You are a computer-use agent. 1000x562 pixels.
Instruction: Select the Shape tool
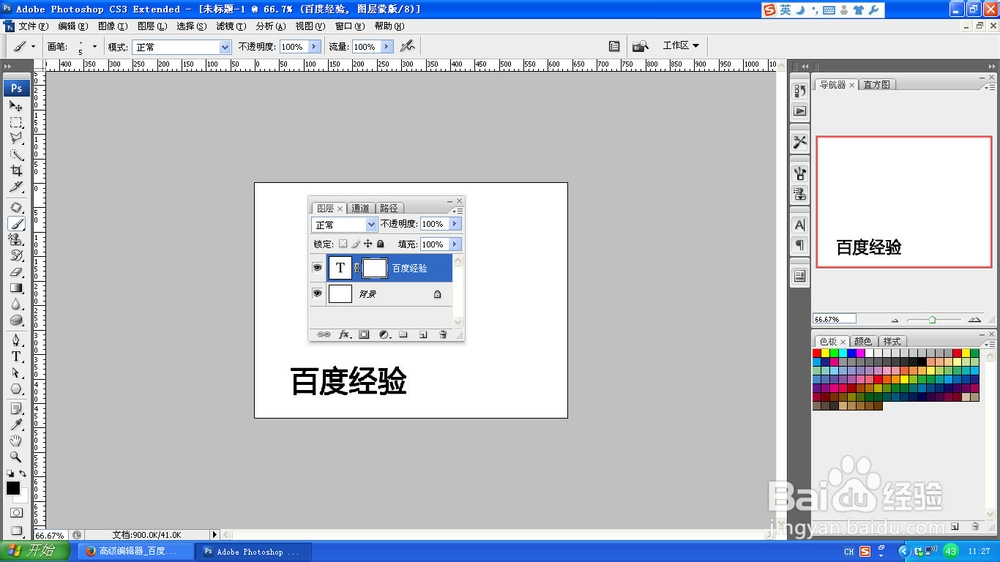16,389
